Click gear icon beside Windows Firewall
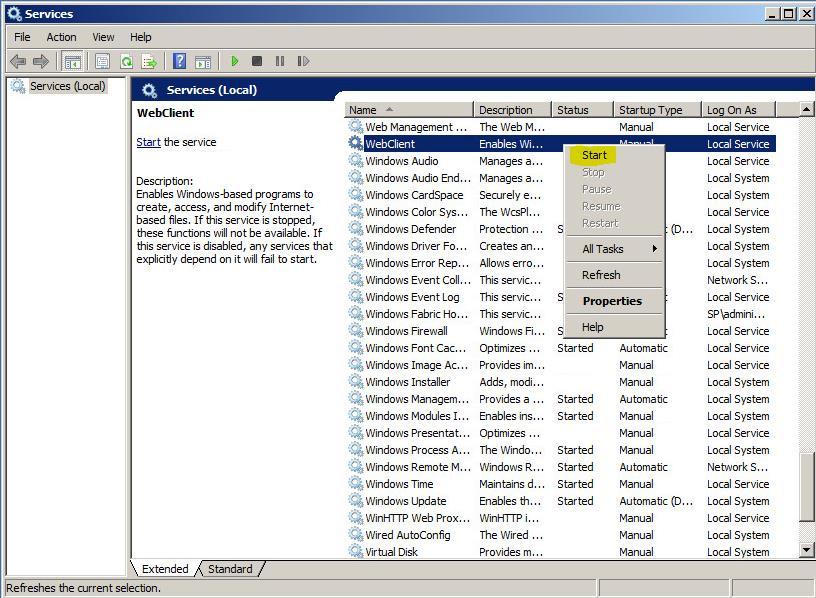The width and height of the screenshot is (816, 598). coord(356,330)
